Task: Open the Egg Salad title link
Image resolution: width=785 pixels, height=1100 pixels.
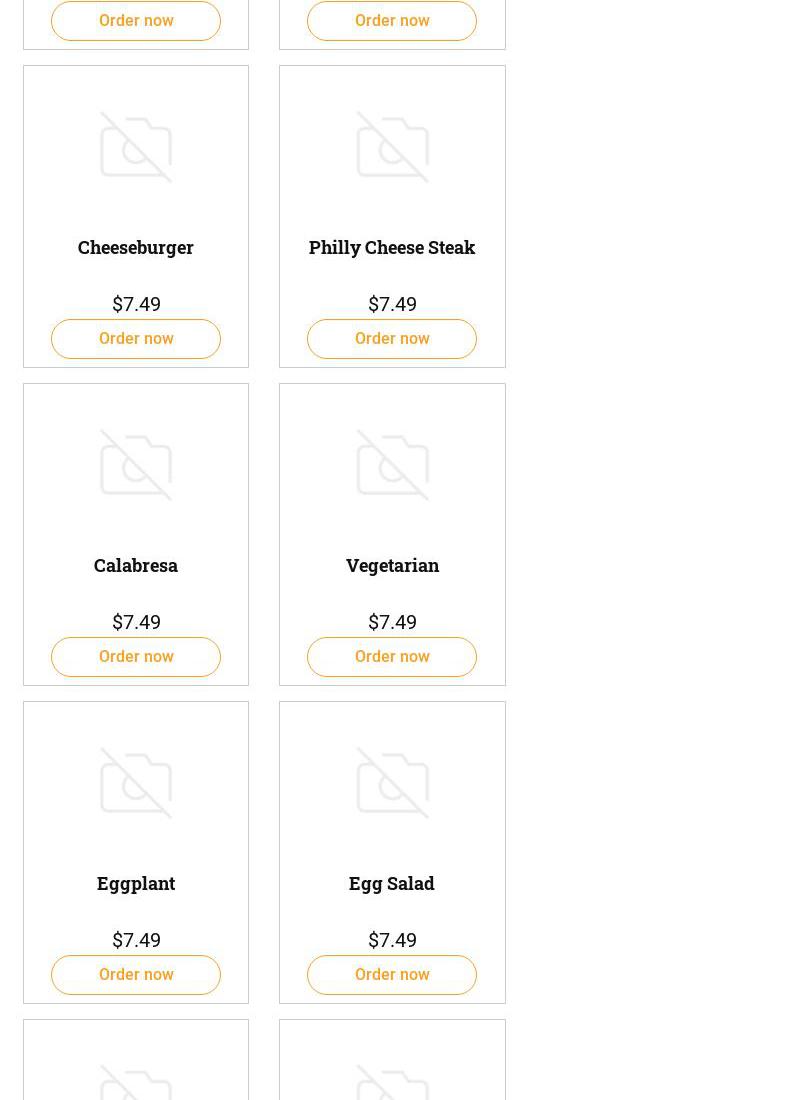Action: pos(392,883)
